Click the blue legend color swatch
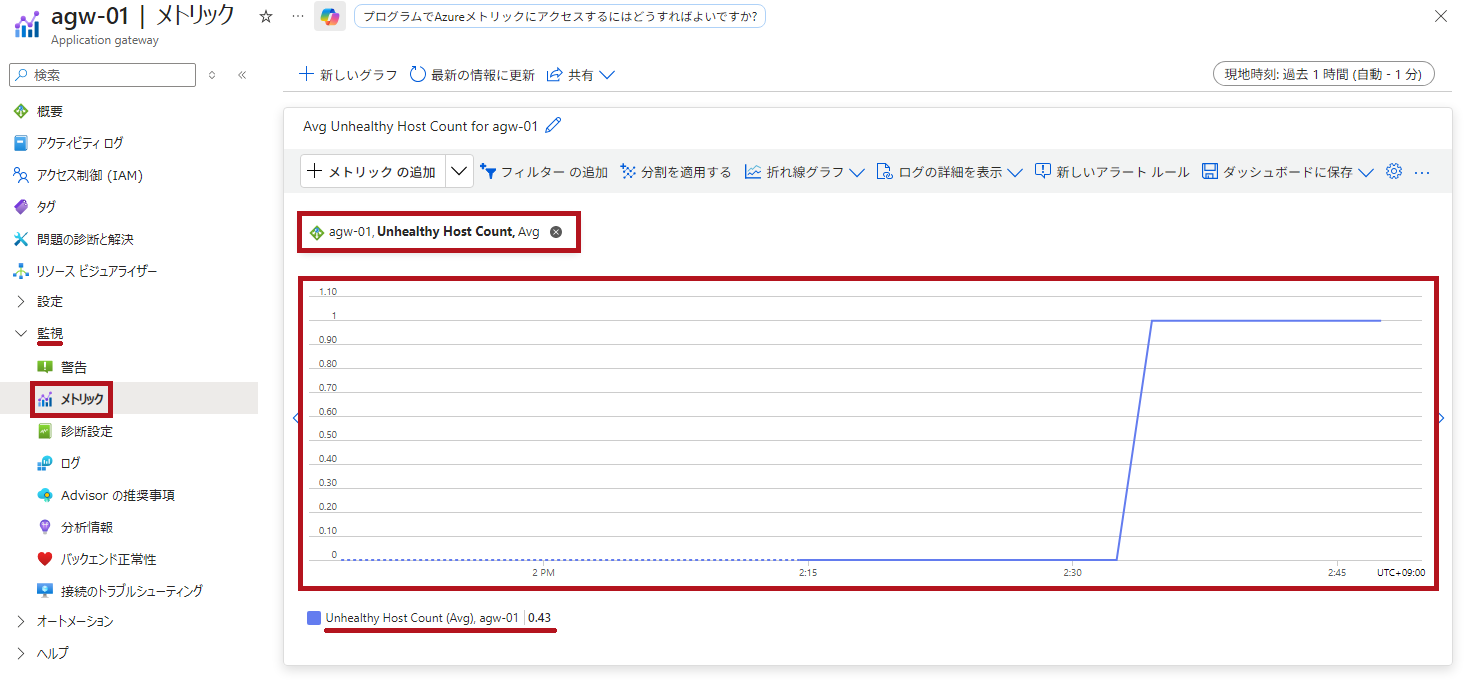Image resolution: width=1469 pixels, height=680 pixels. (x=314, y=618)
